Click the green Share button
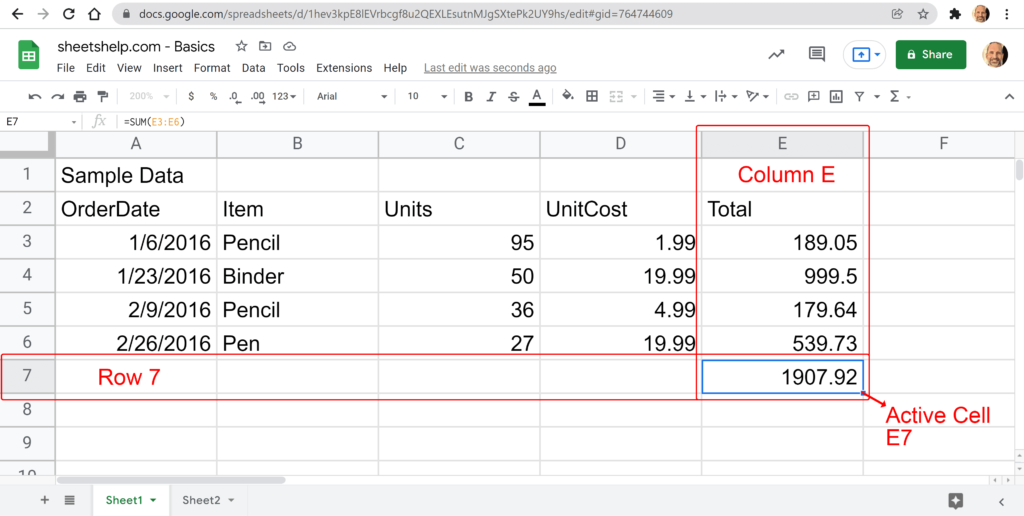Screen dimensions: 1024x516 pyautogui.click(x=930, y=55)
